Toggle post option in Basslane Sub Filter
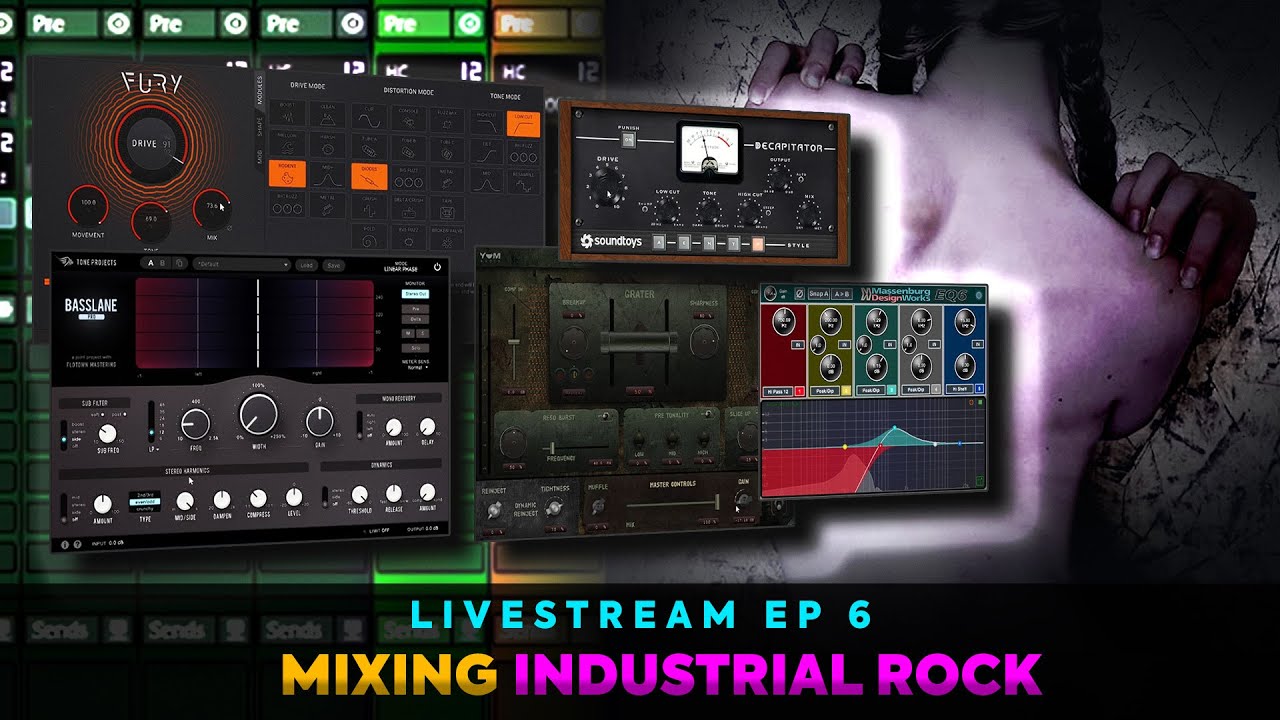This screenshot has width=1280, height=720. (x=119, y=414)
